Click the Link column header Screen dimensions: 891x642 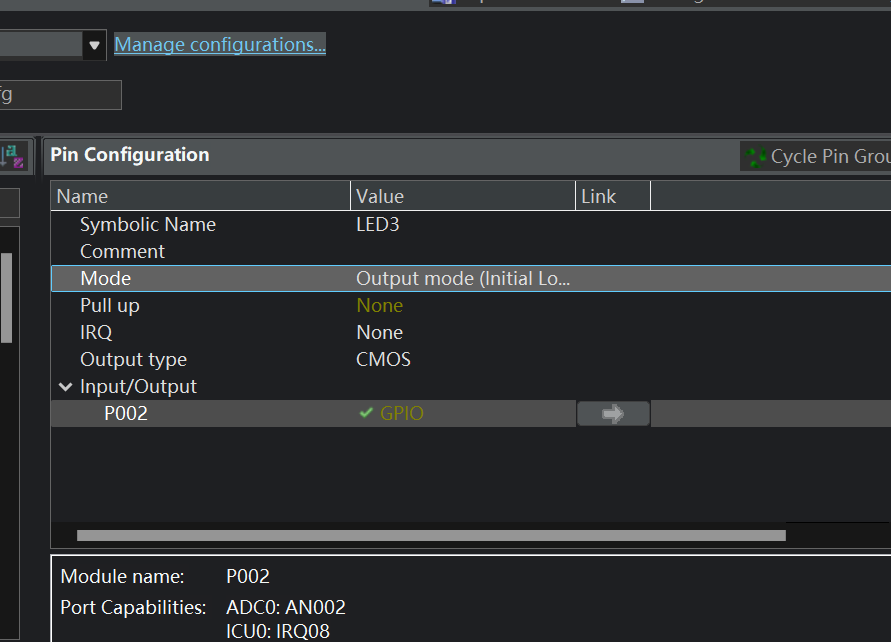click(613, 196)
